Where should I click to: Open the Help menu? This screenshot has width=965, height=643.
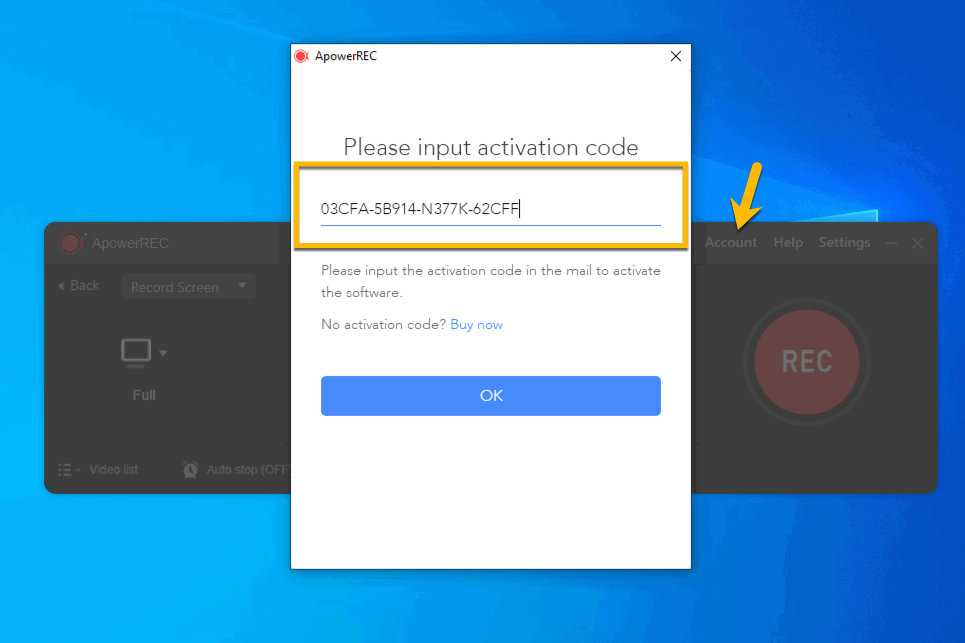click(x=788, y=243)
